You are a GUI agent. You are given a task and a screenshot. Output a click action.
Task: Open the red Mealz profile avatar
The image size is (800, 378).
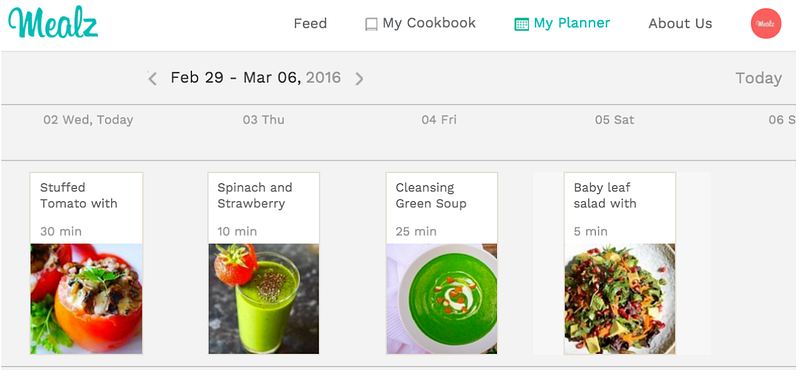(766, 23)
